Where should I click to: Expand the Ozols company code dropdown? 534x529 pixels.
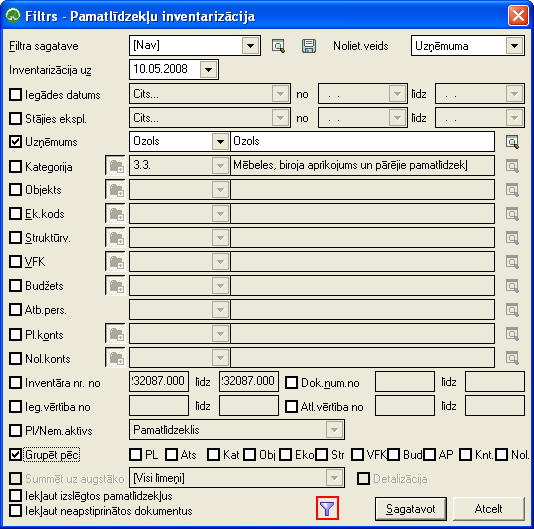220,141
